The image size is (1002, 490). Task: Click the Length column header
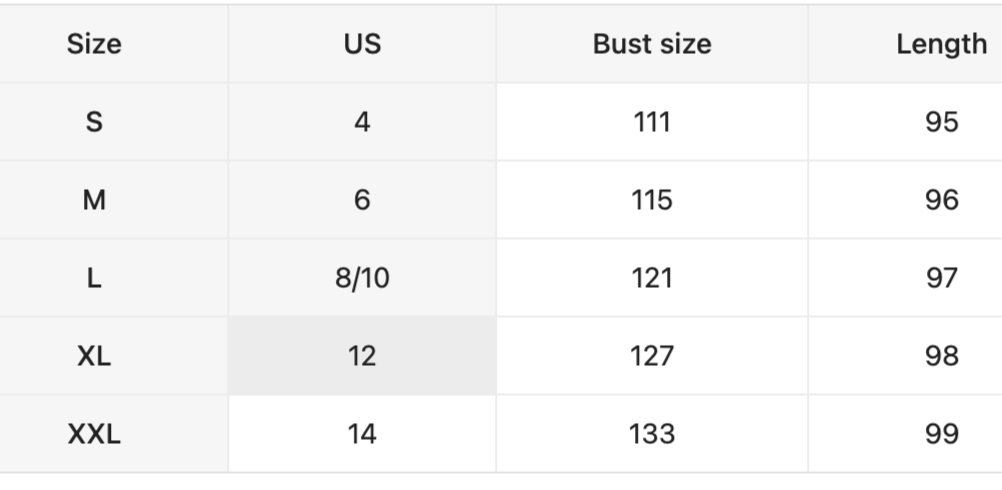pos(940,44)
